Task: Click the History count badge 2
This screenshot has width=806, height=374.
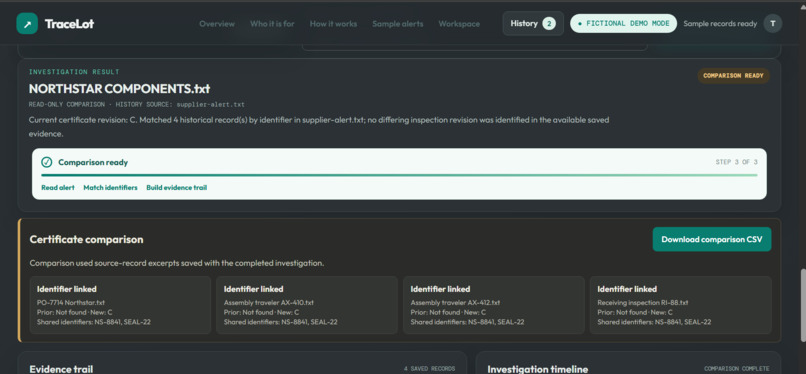Action: (x=549, y=24)
